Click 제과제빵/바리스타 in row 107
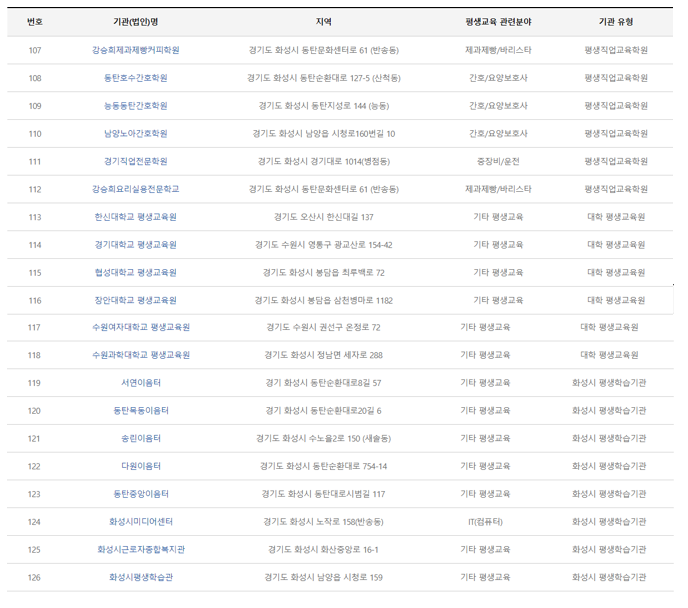The image size is (688, 608). pos(498,50)
